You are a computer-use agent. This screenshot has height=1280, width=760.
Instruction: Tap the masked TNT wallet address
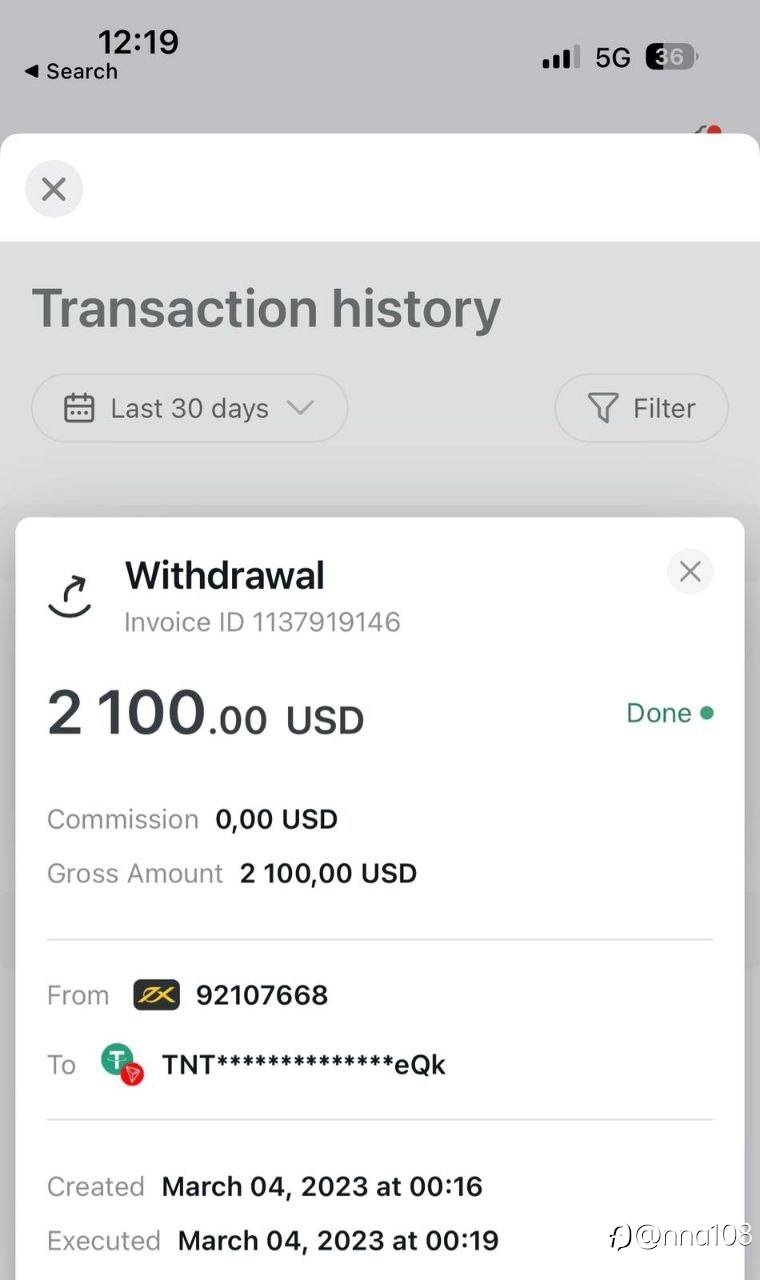point(304,1064)
